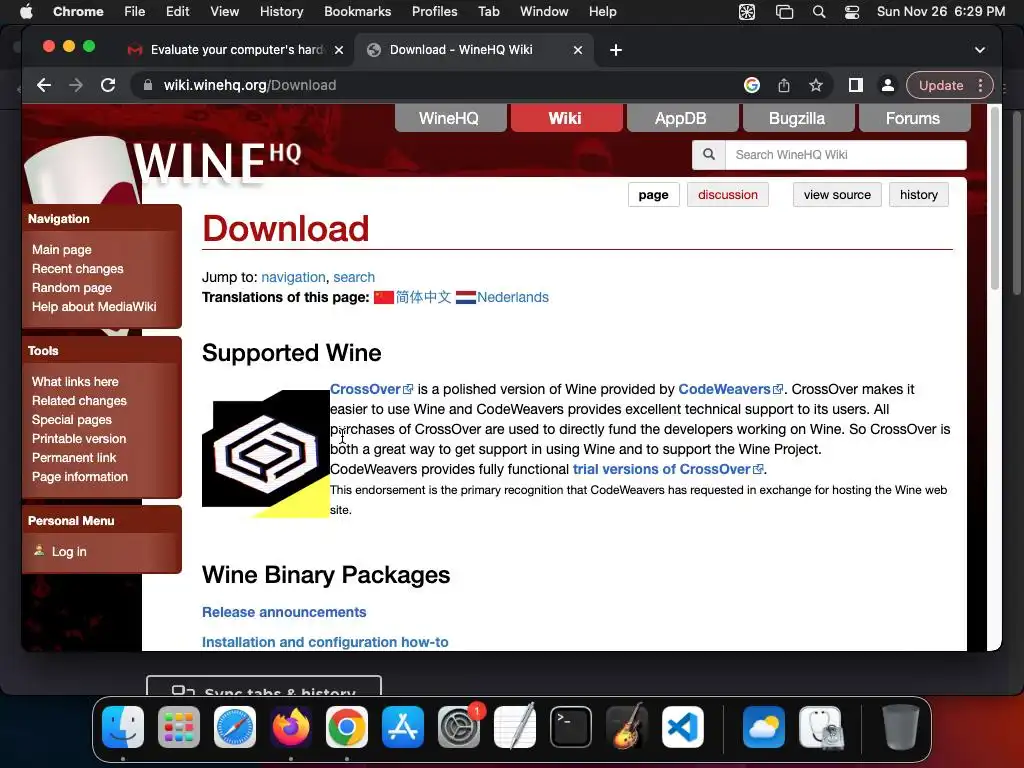Open the WineHQ site tab
The image size is (1024, 768).
click(x=451, y=118)
